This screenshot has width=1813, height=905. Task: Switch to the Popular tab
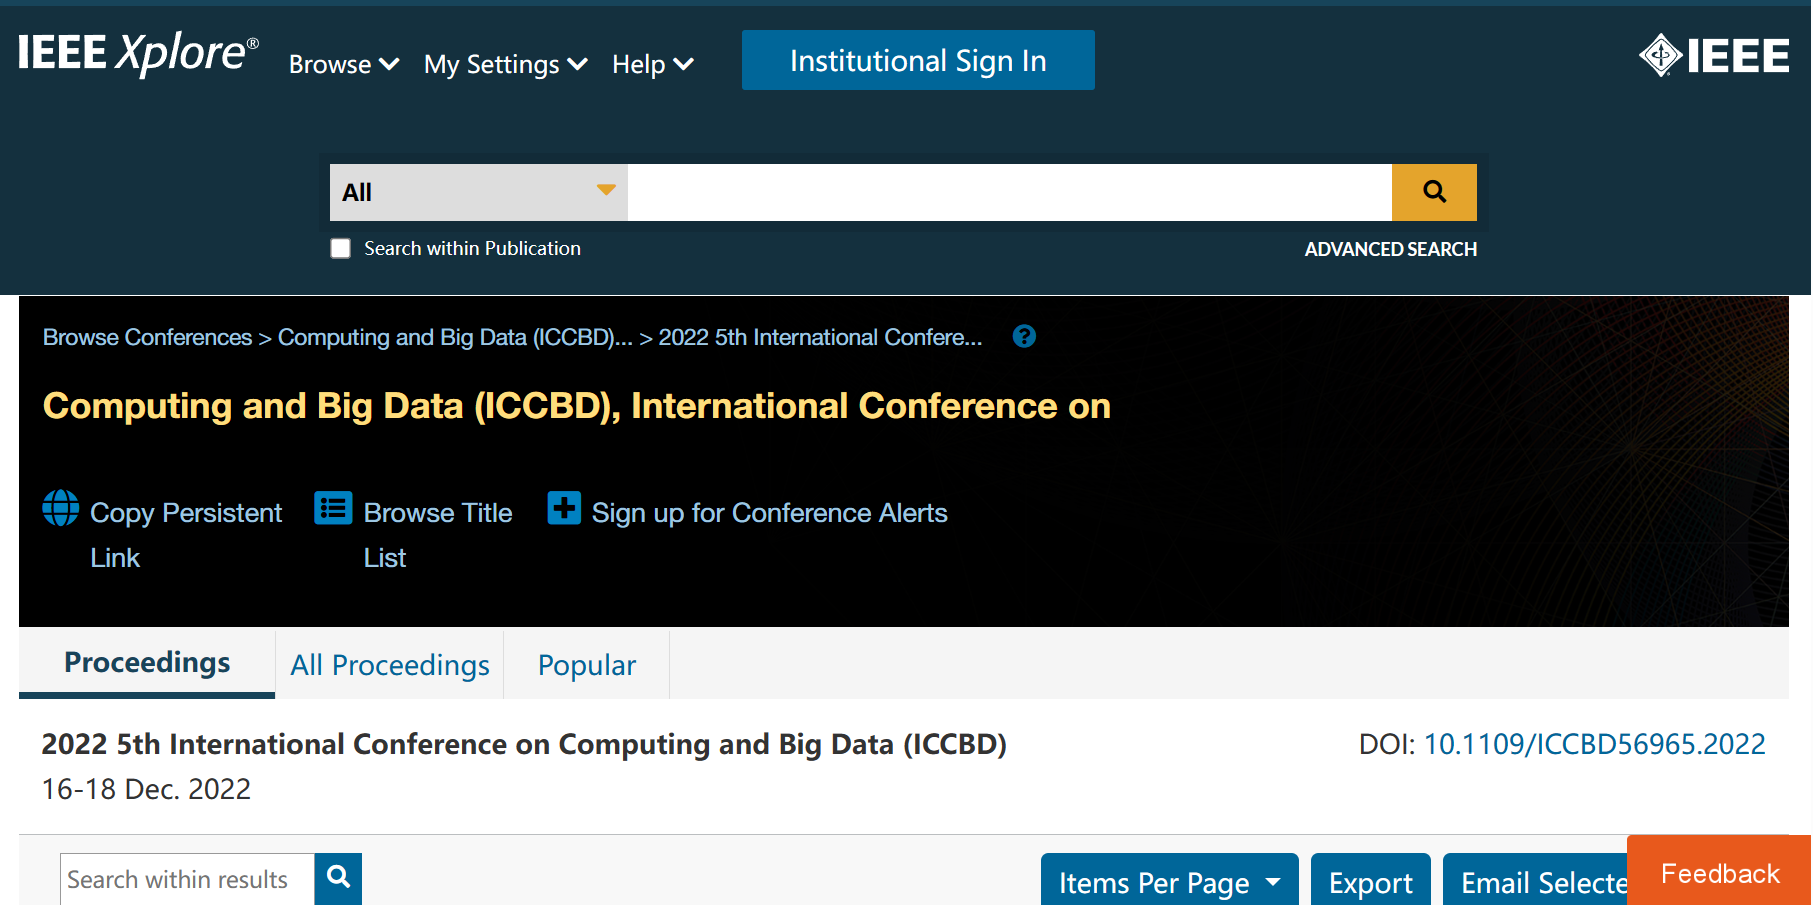tap(587, 665)
